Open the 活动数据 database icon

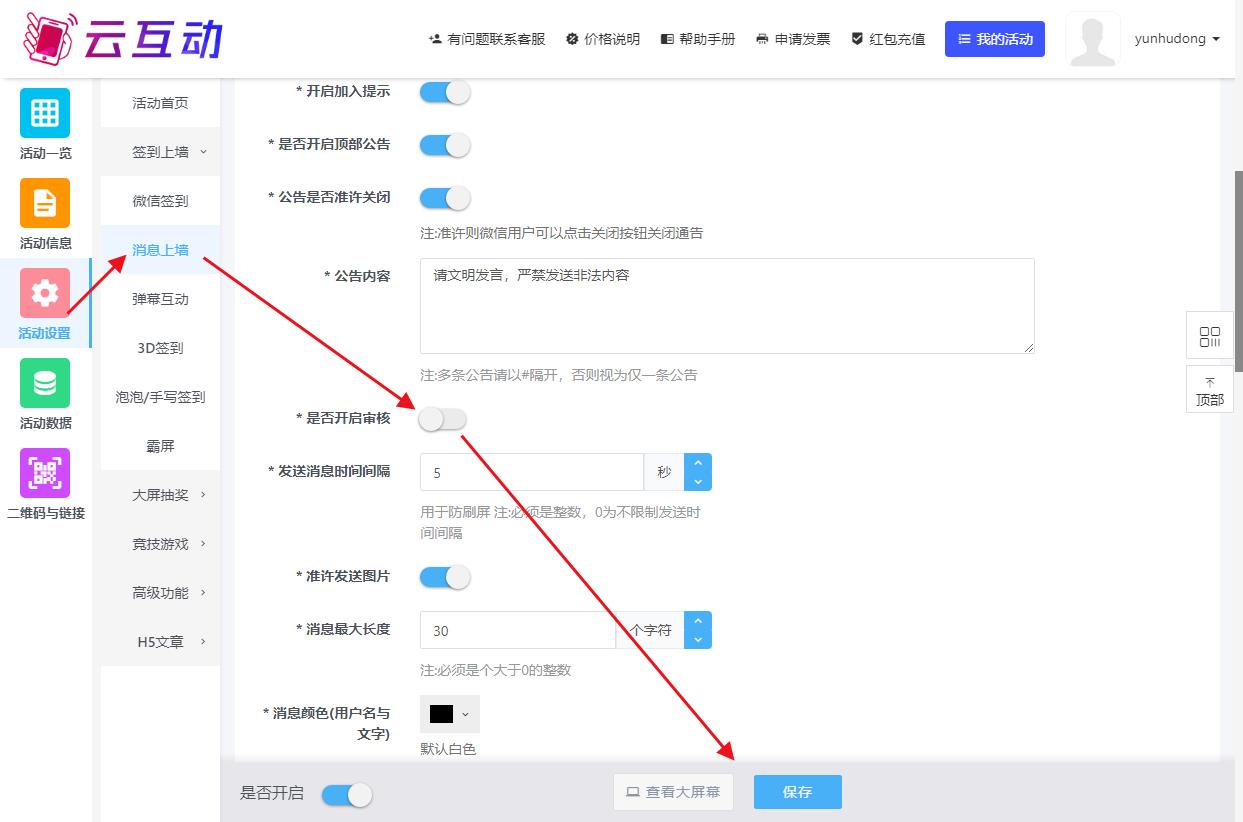pos(45,383)
